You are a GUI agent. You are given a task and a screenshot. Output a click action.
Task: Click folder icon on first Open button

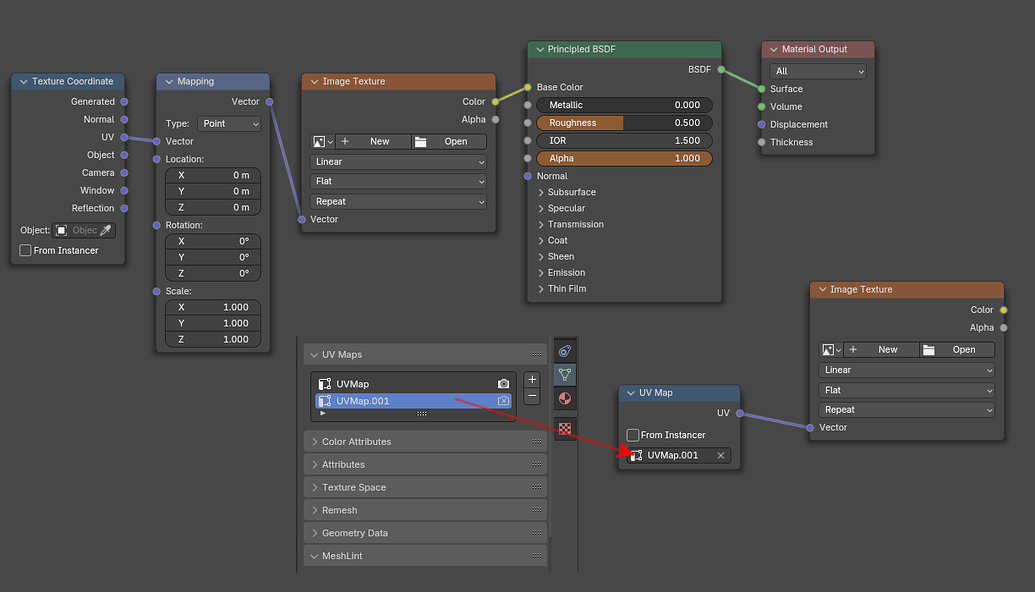coord(420,142)
